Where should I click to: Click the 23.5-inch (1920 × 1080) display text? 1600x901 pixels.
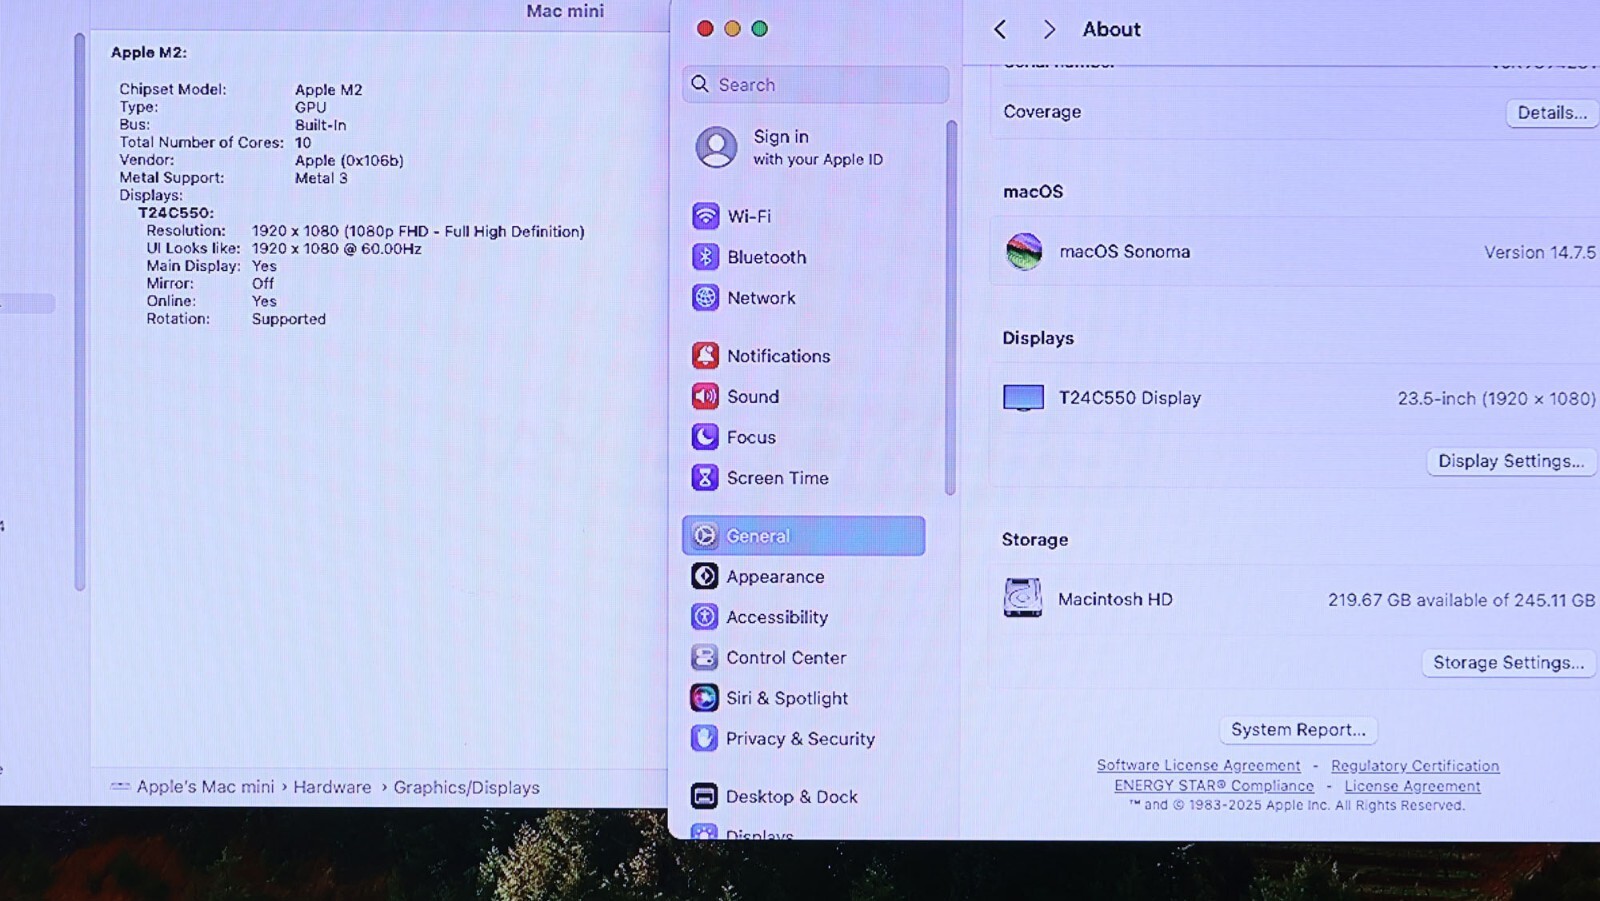1496,398
